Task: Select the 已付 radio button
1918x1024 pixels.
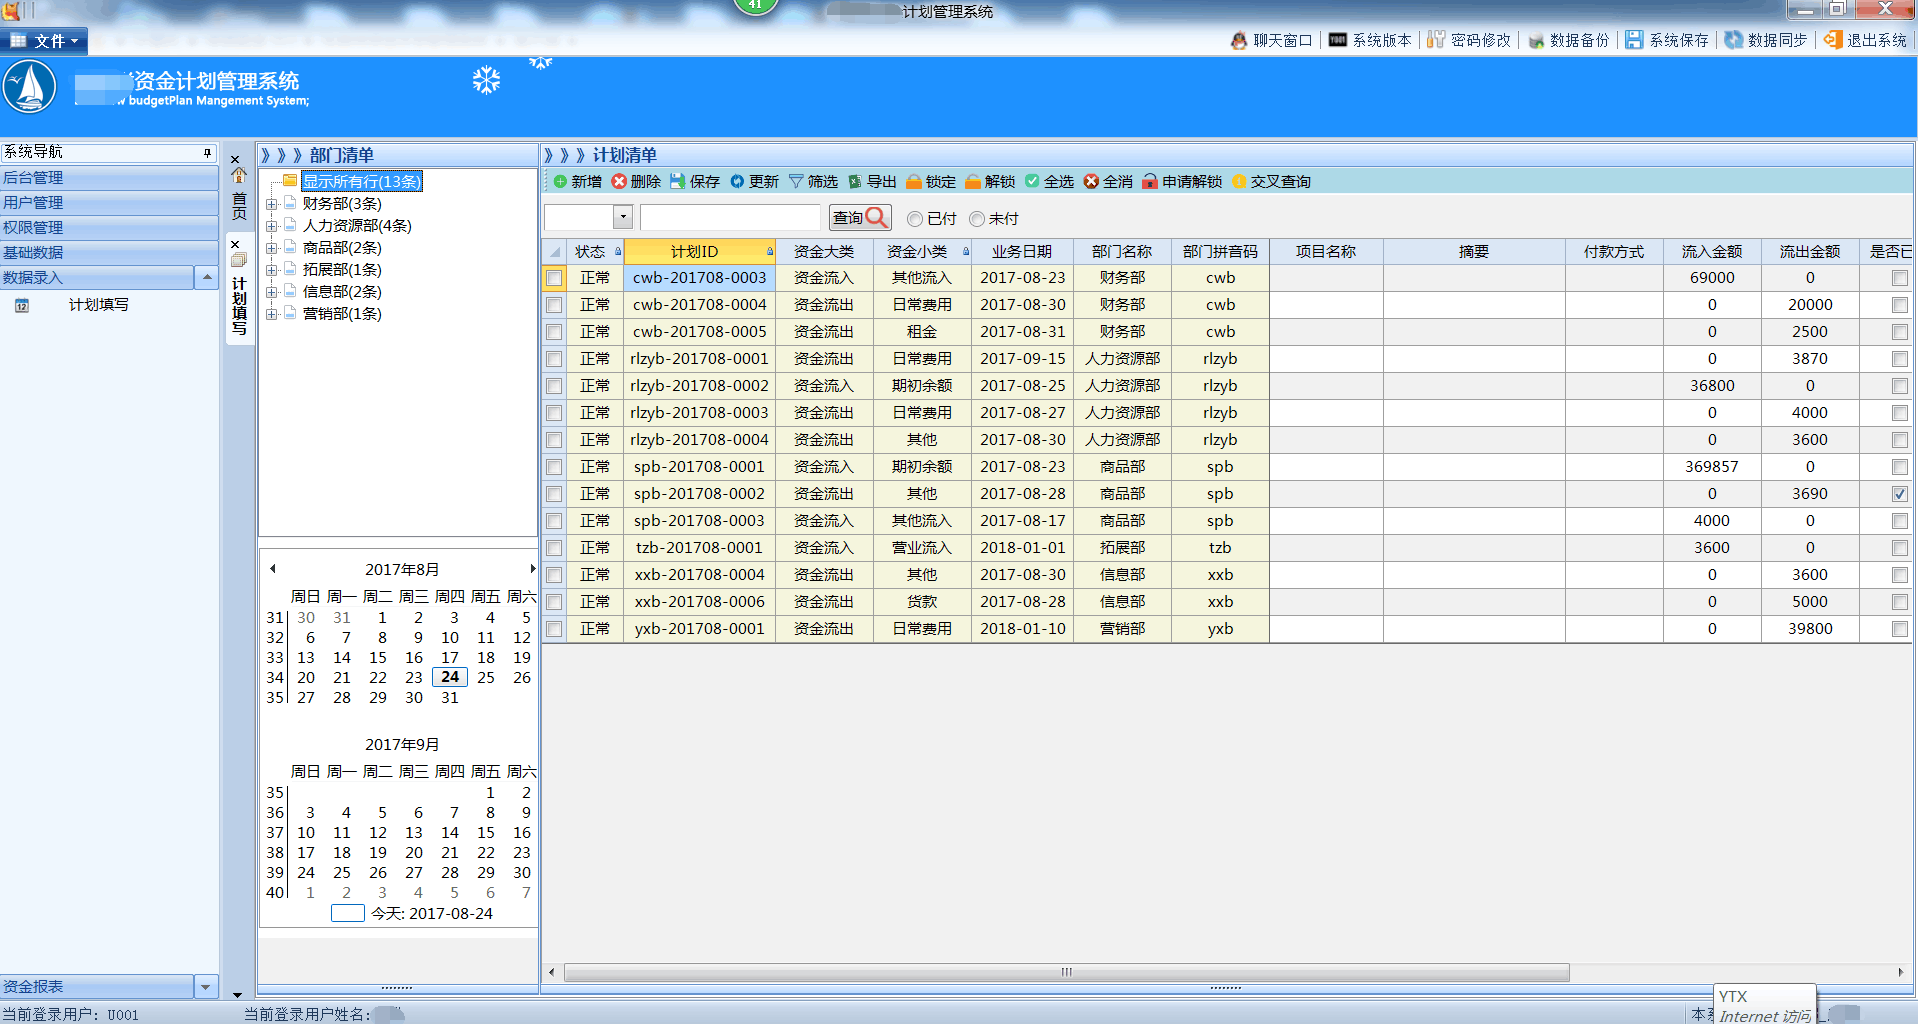Action: coord(914,219)
